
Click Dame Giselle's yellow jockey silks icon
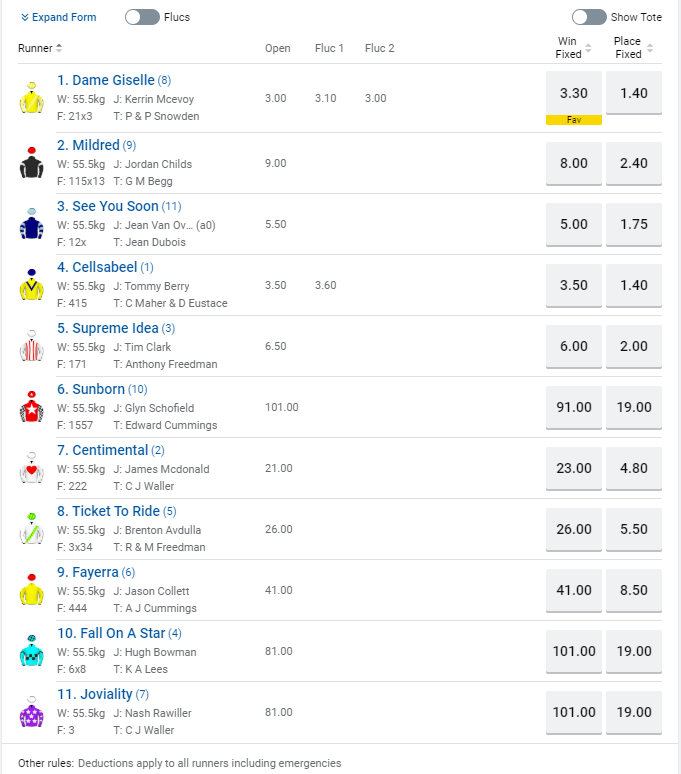[x=31, y=98]
